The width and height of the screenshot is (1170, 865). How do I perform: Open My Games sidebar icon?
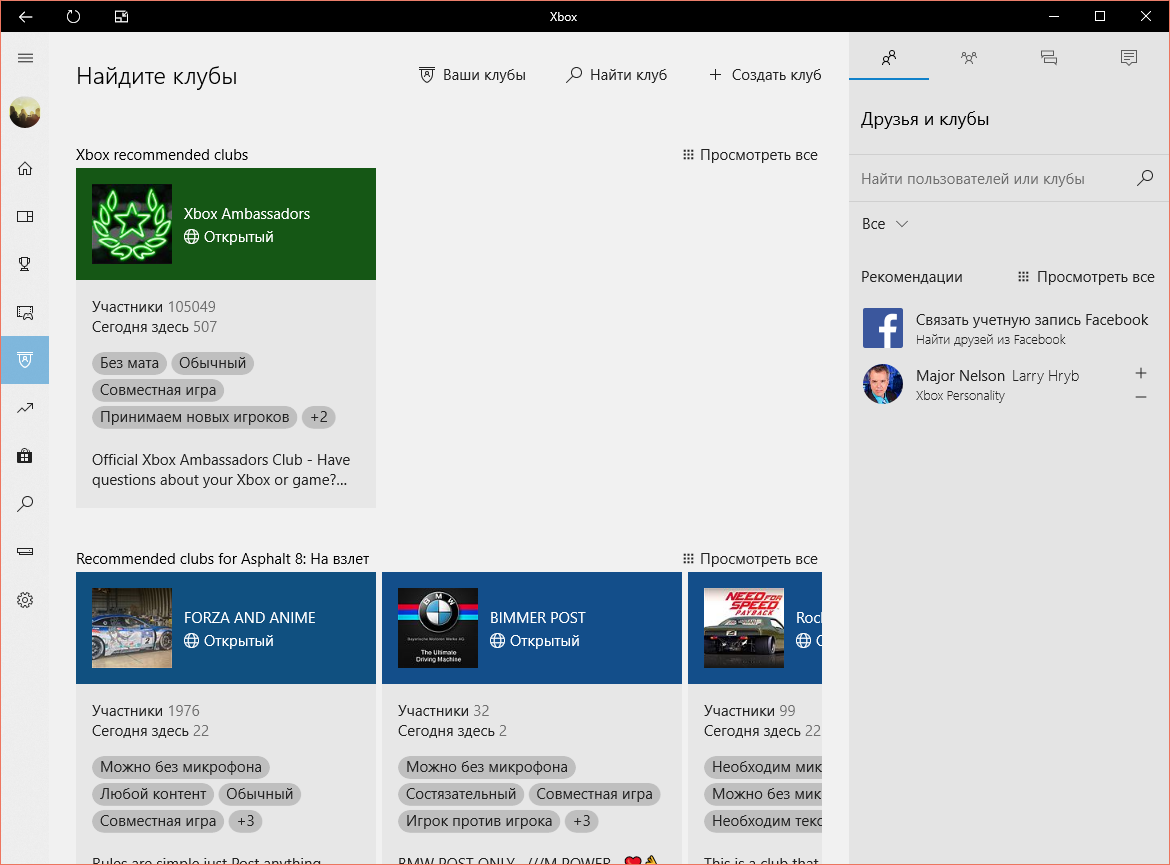25,216
